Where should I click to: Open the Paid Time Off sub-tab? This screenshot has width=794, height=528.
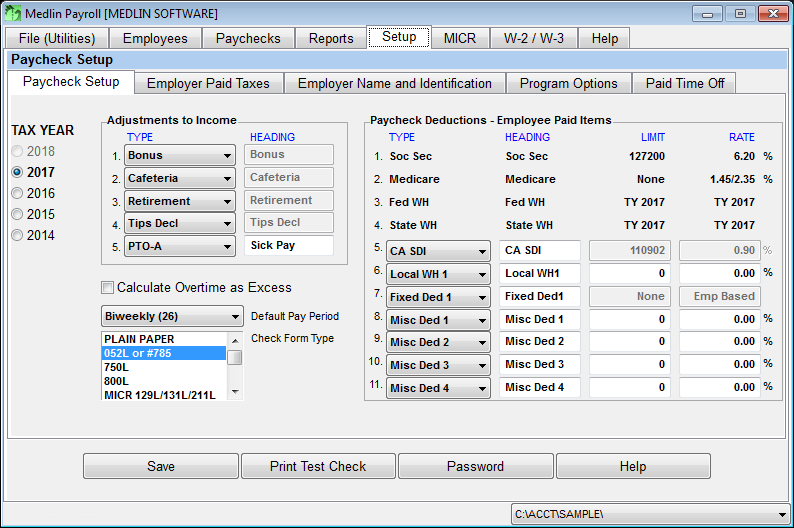[x=685, y=84]
